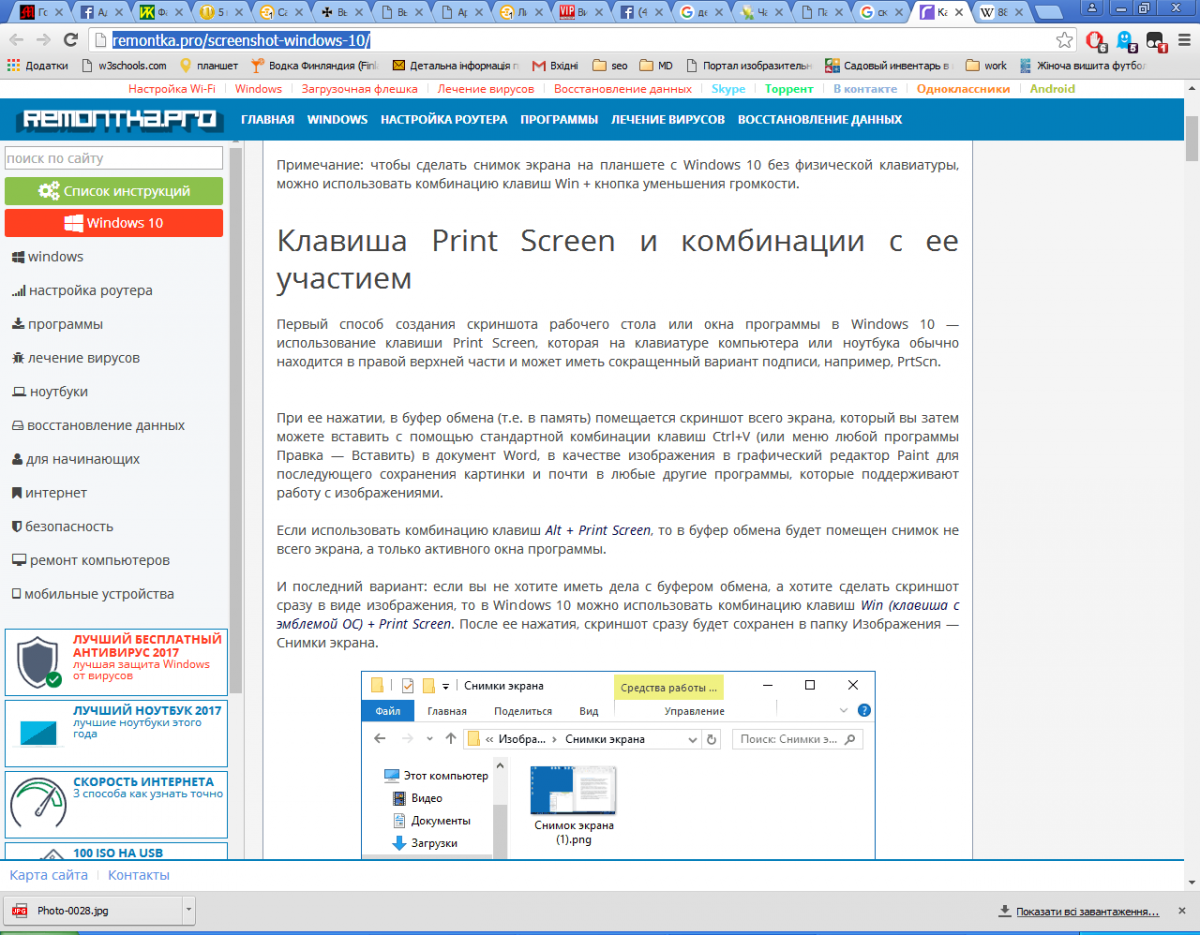Image resolution: width=1200 pixels, height=935 pixels.
Task: Open the sidebar интернет category
Action: 49,493
